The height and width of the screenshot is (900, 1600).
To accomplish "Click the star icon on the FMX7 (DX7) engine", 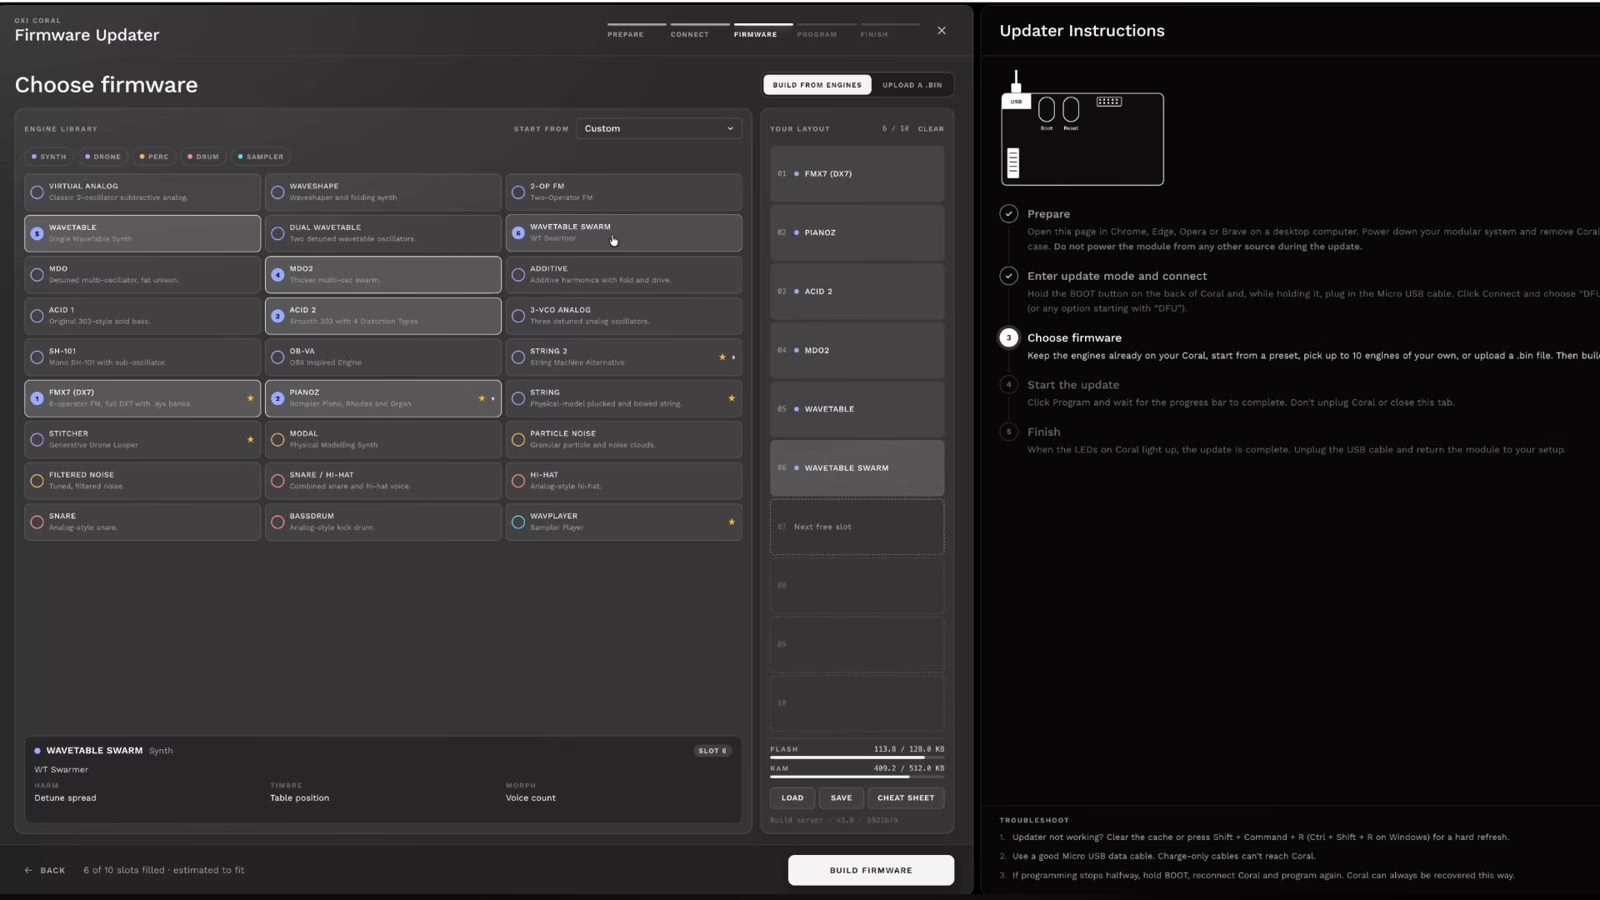I will click(250, 398).
